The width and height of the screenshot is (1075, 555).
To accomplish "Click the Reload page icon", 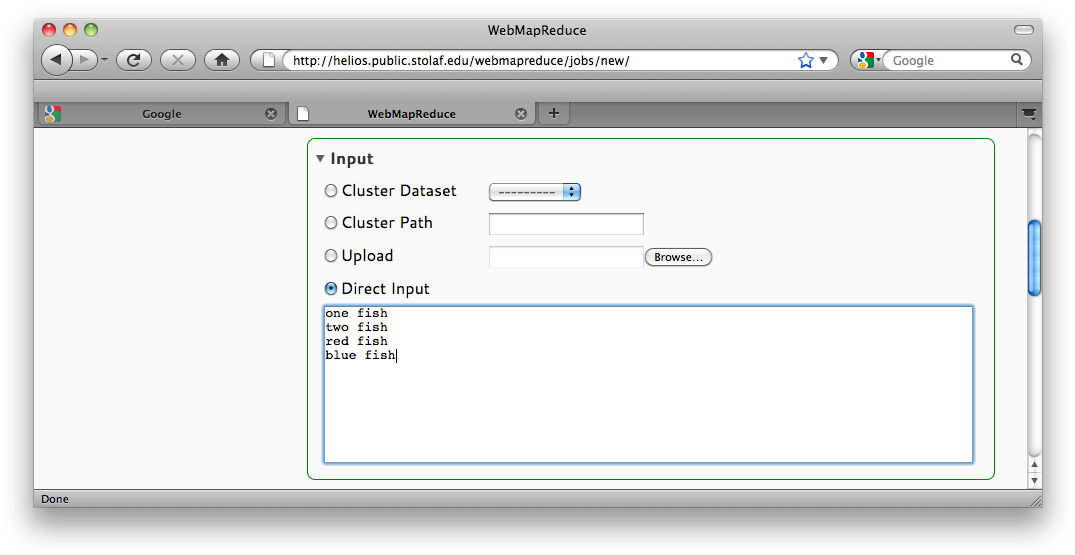I will coord(133,60).
